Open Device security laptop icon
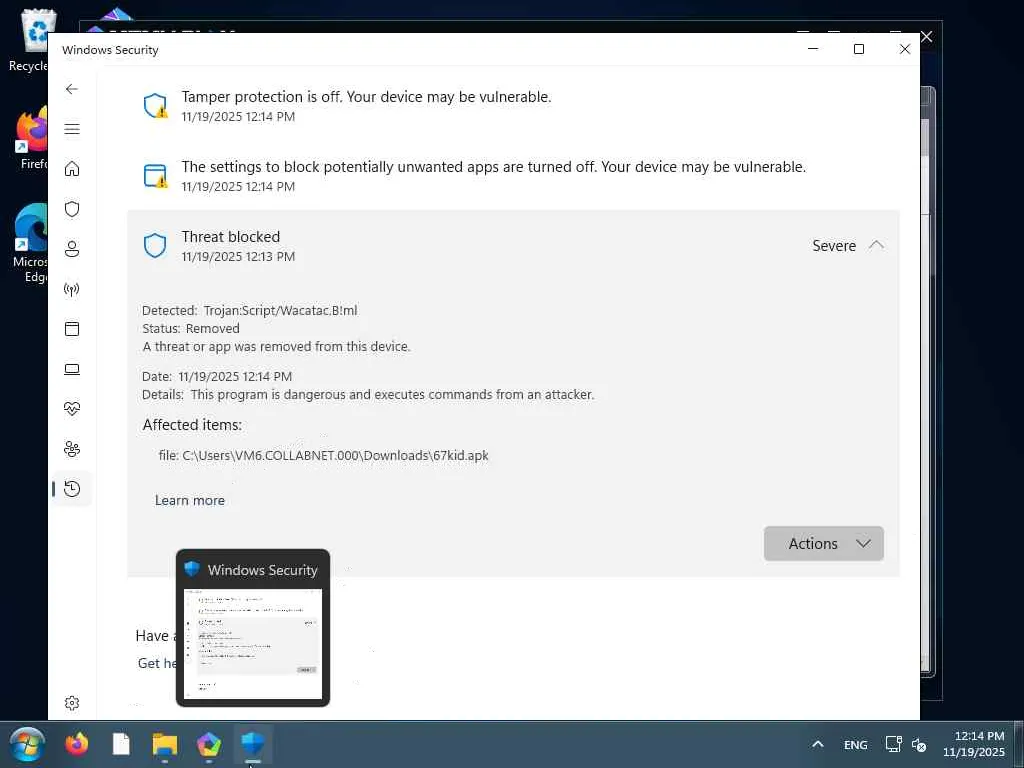This screenshot has height=768, width=1024. point(72,370)
